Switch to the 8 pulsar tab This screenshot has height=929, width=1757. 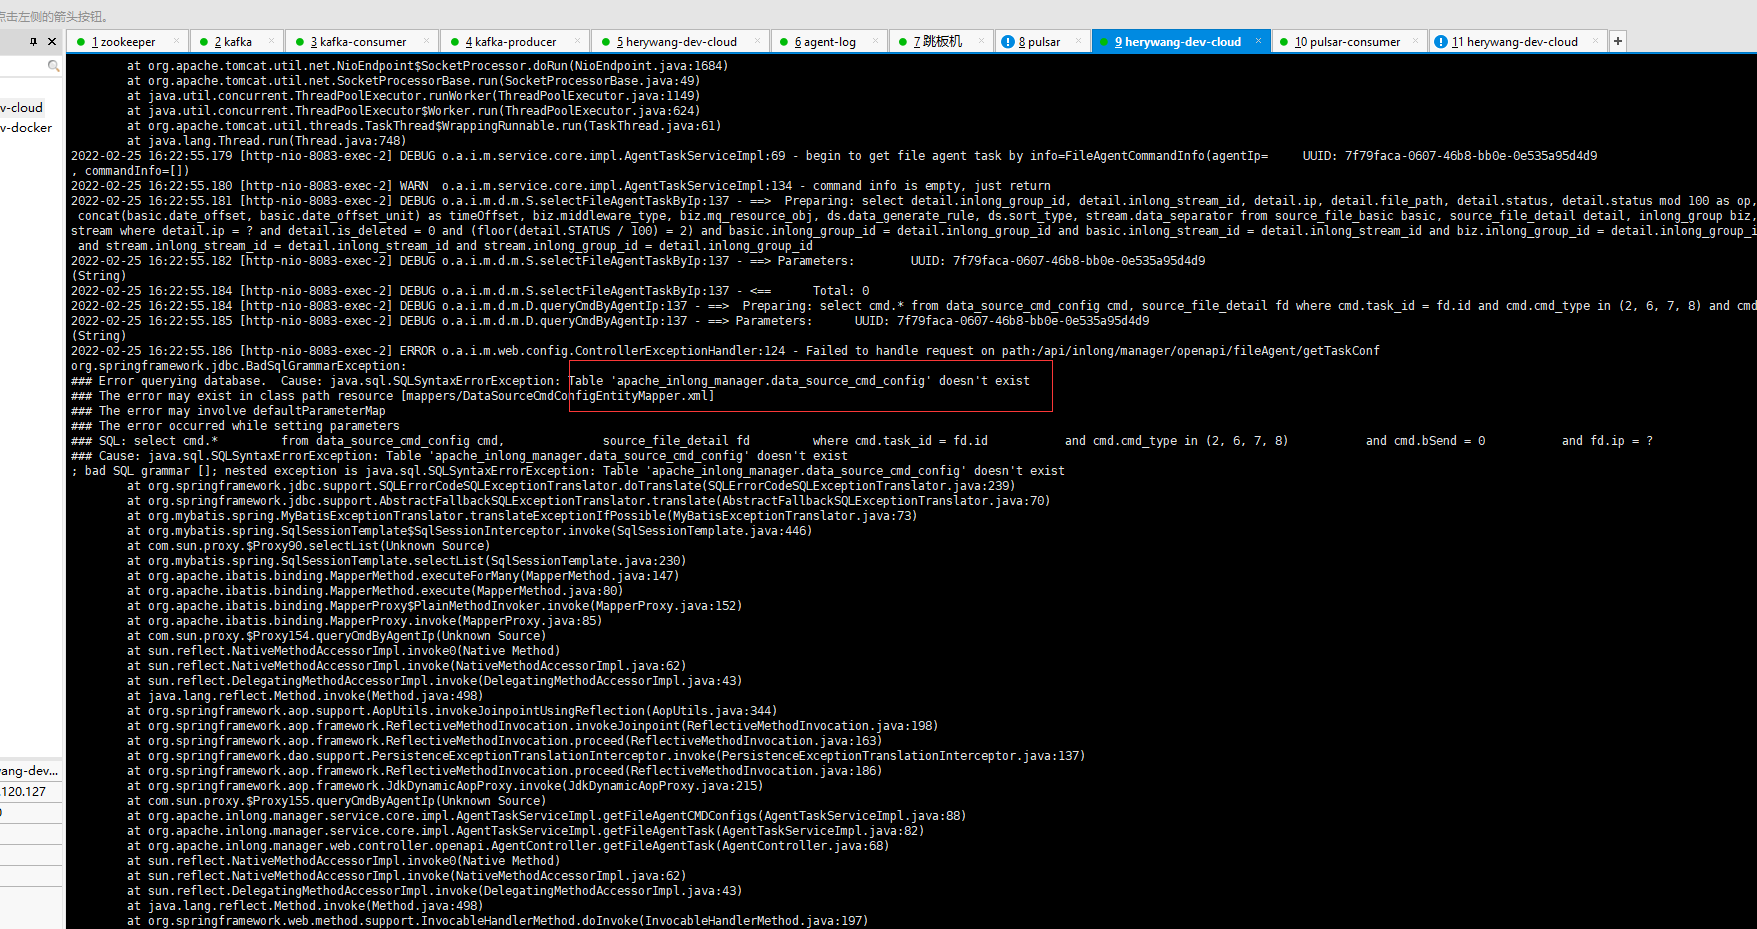tap(1042, 42)
